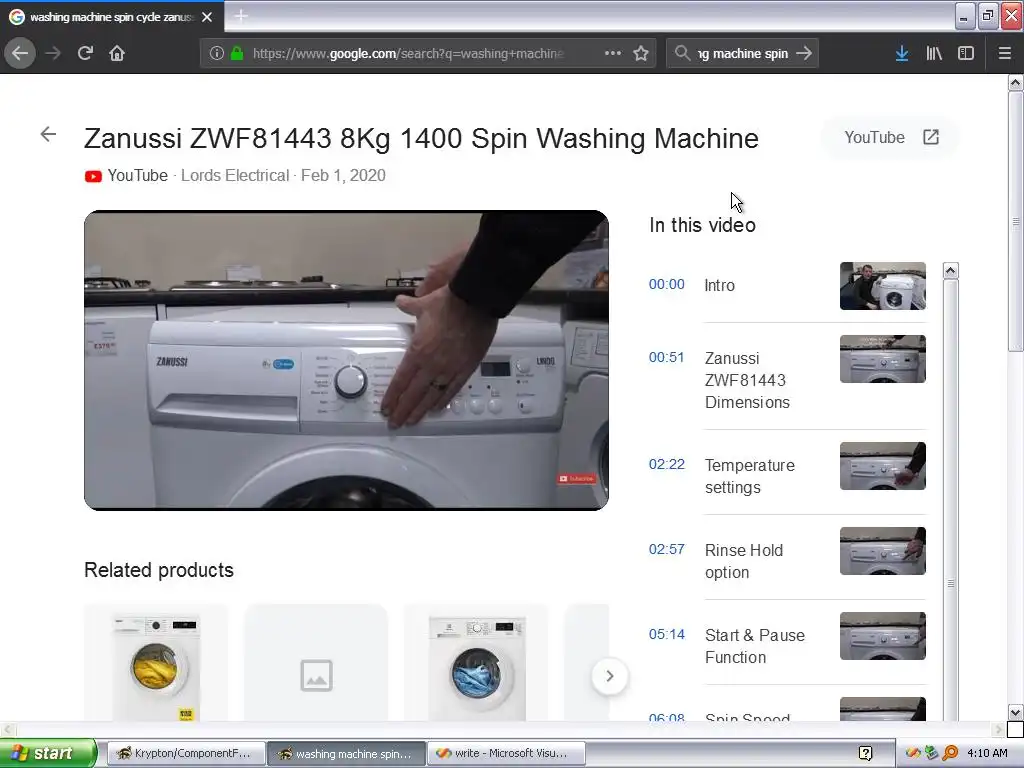Open the Temperature settings chapter thumbnail
The image size is (1024, 768).
point(883,466)
